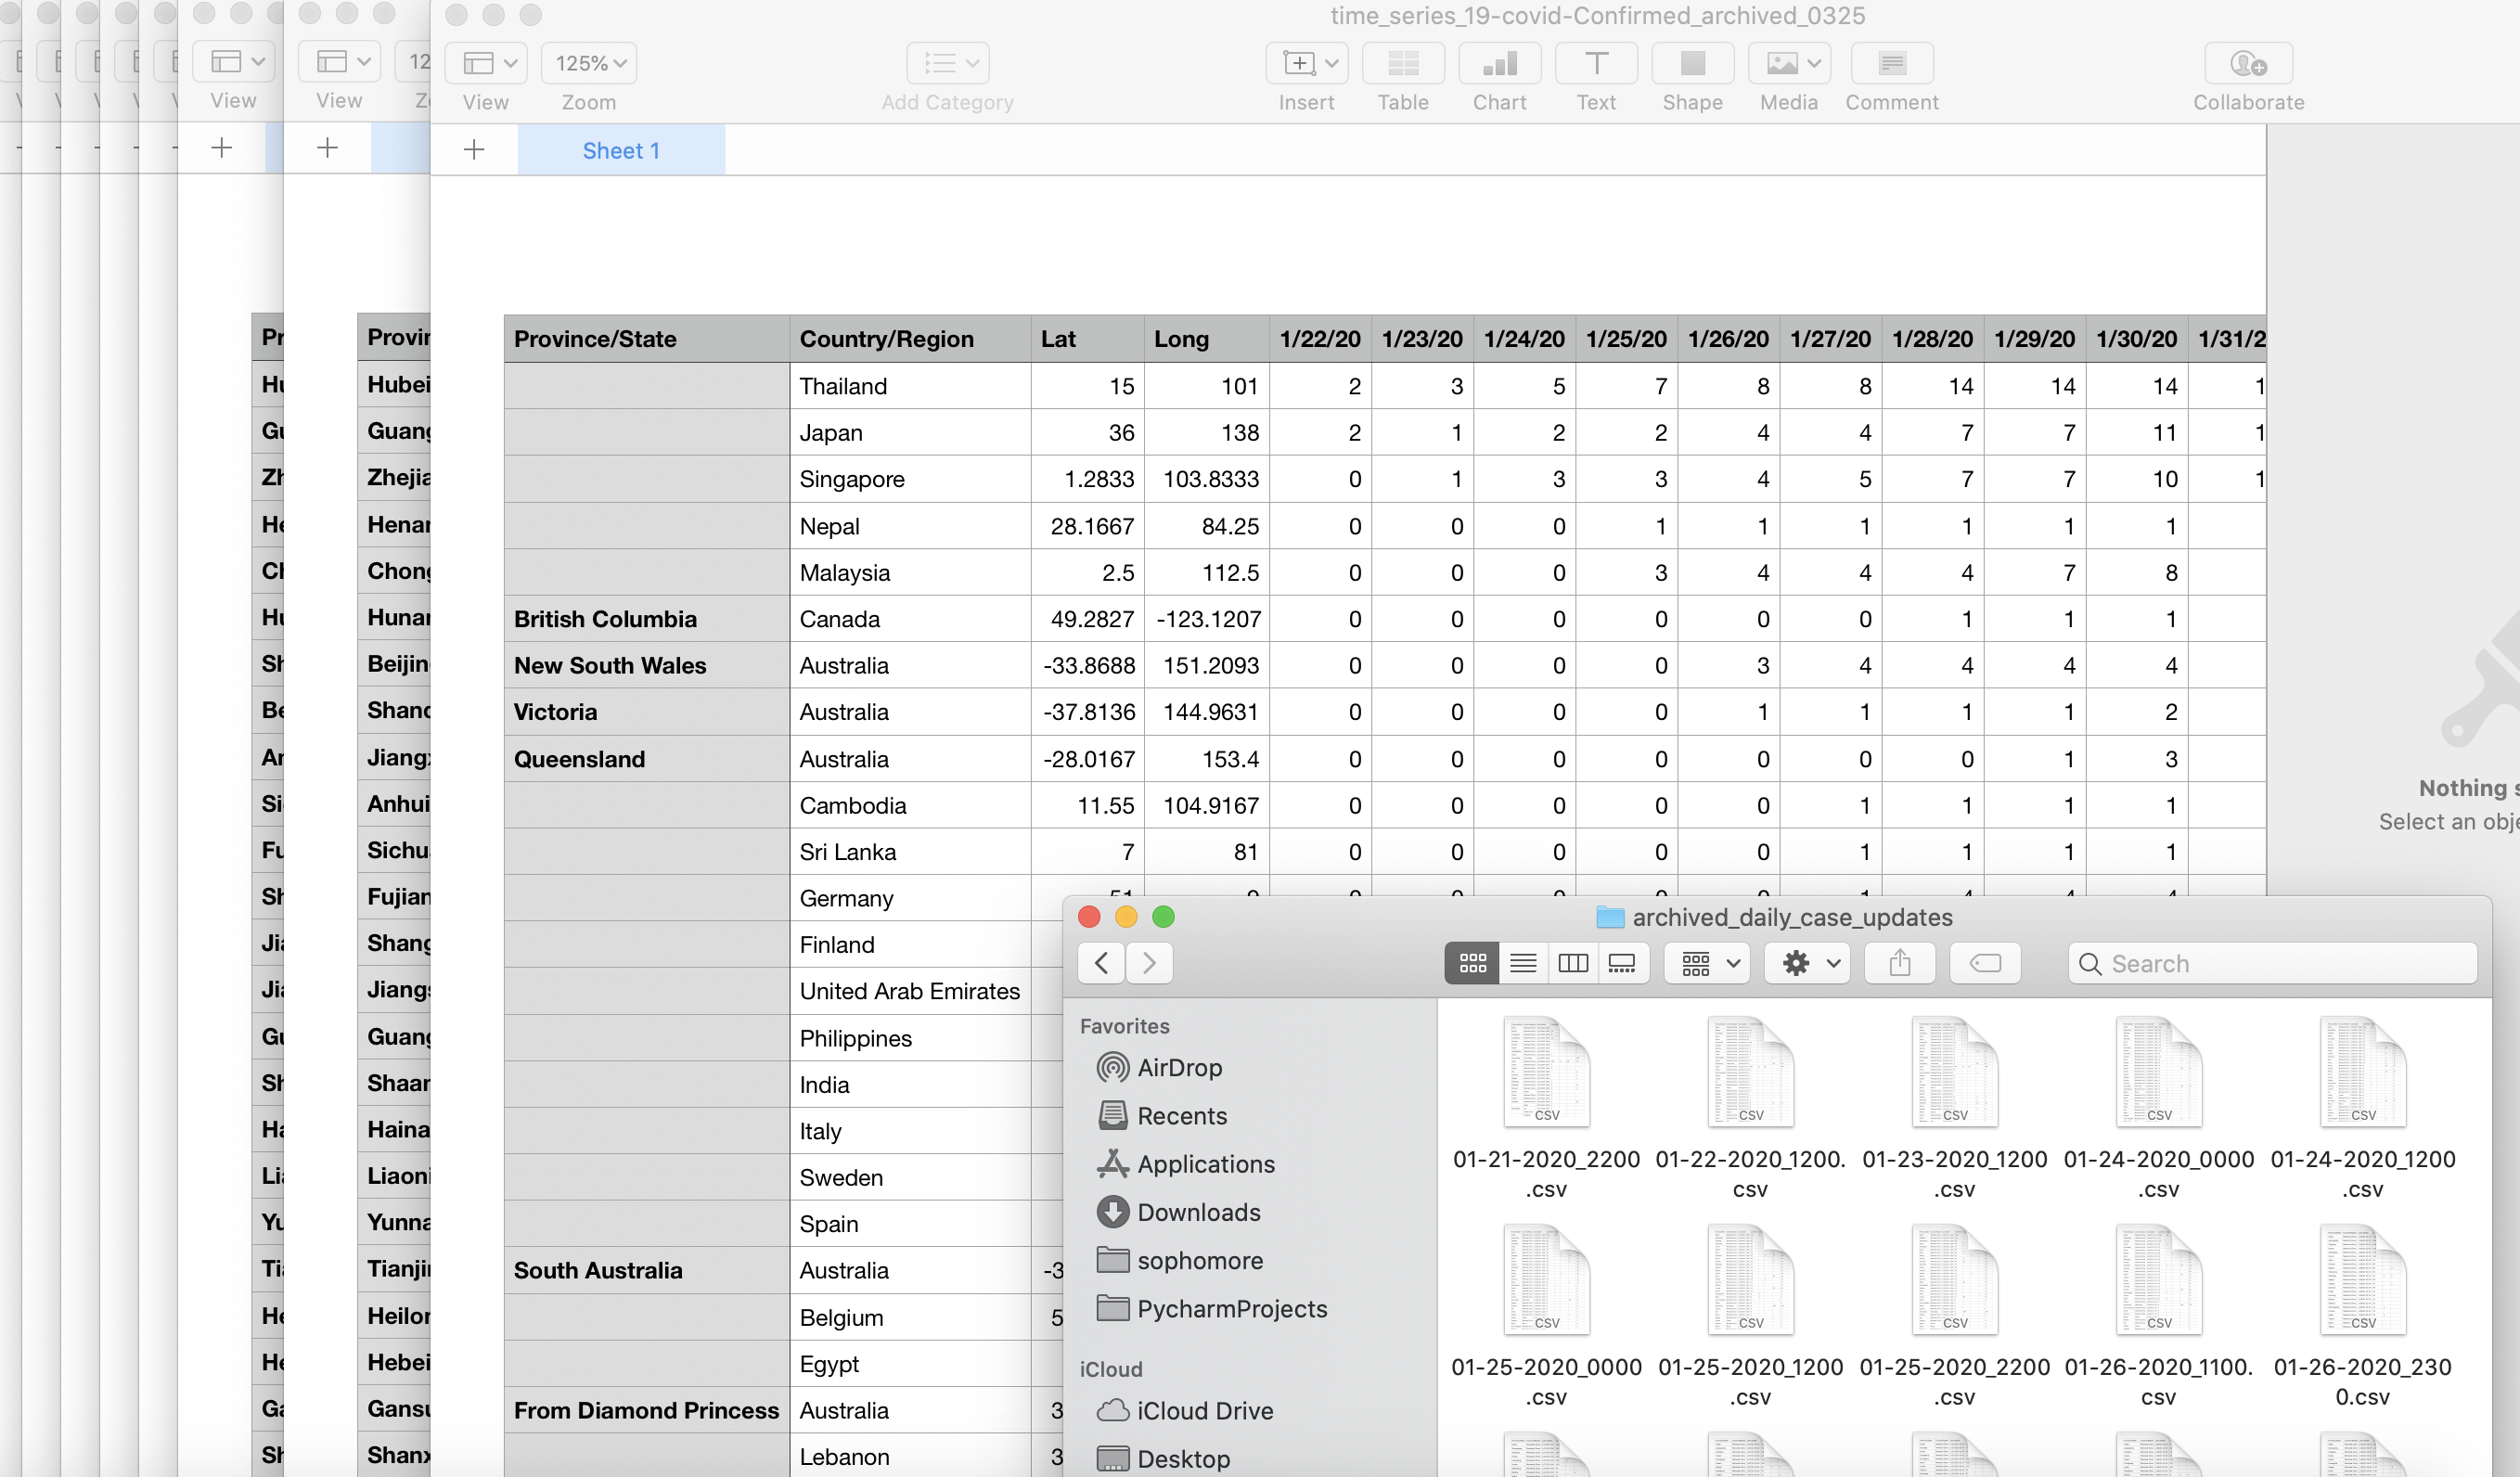This screenshot has height=1477, width=2520.
Task: Switch Finder to list view
Action: [1523, 963]
